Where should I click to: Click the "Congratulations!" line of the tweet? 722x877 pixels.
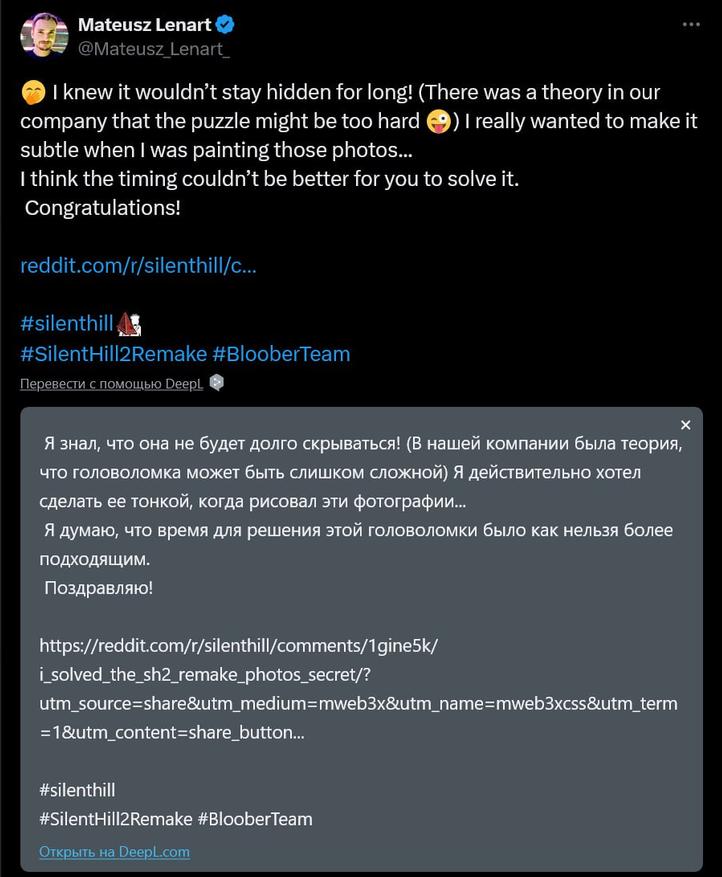(x=101, y=209)
